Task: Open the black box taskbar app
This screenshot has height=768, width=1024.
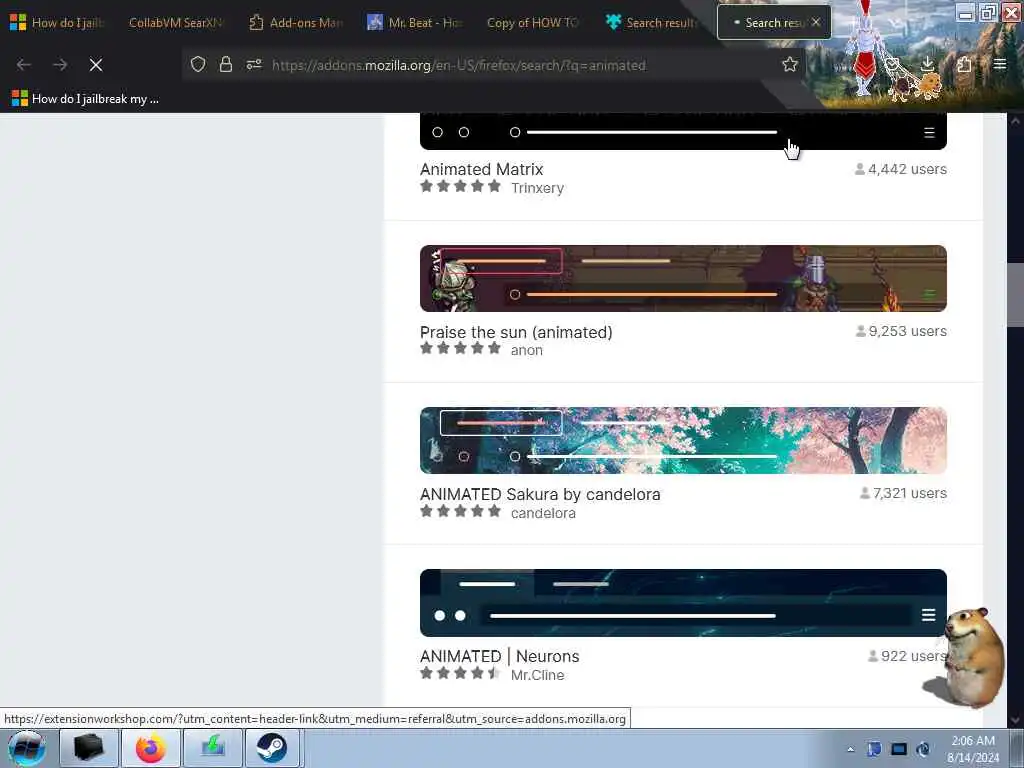Action: pyautogui.click(x=89, y=748)
